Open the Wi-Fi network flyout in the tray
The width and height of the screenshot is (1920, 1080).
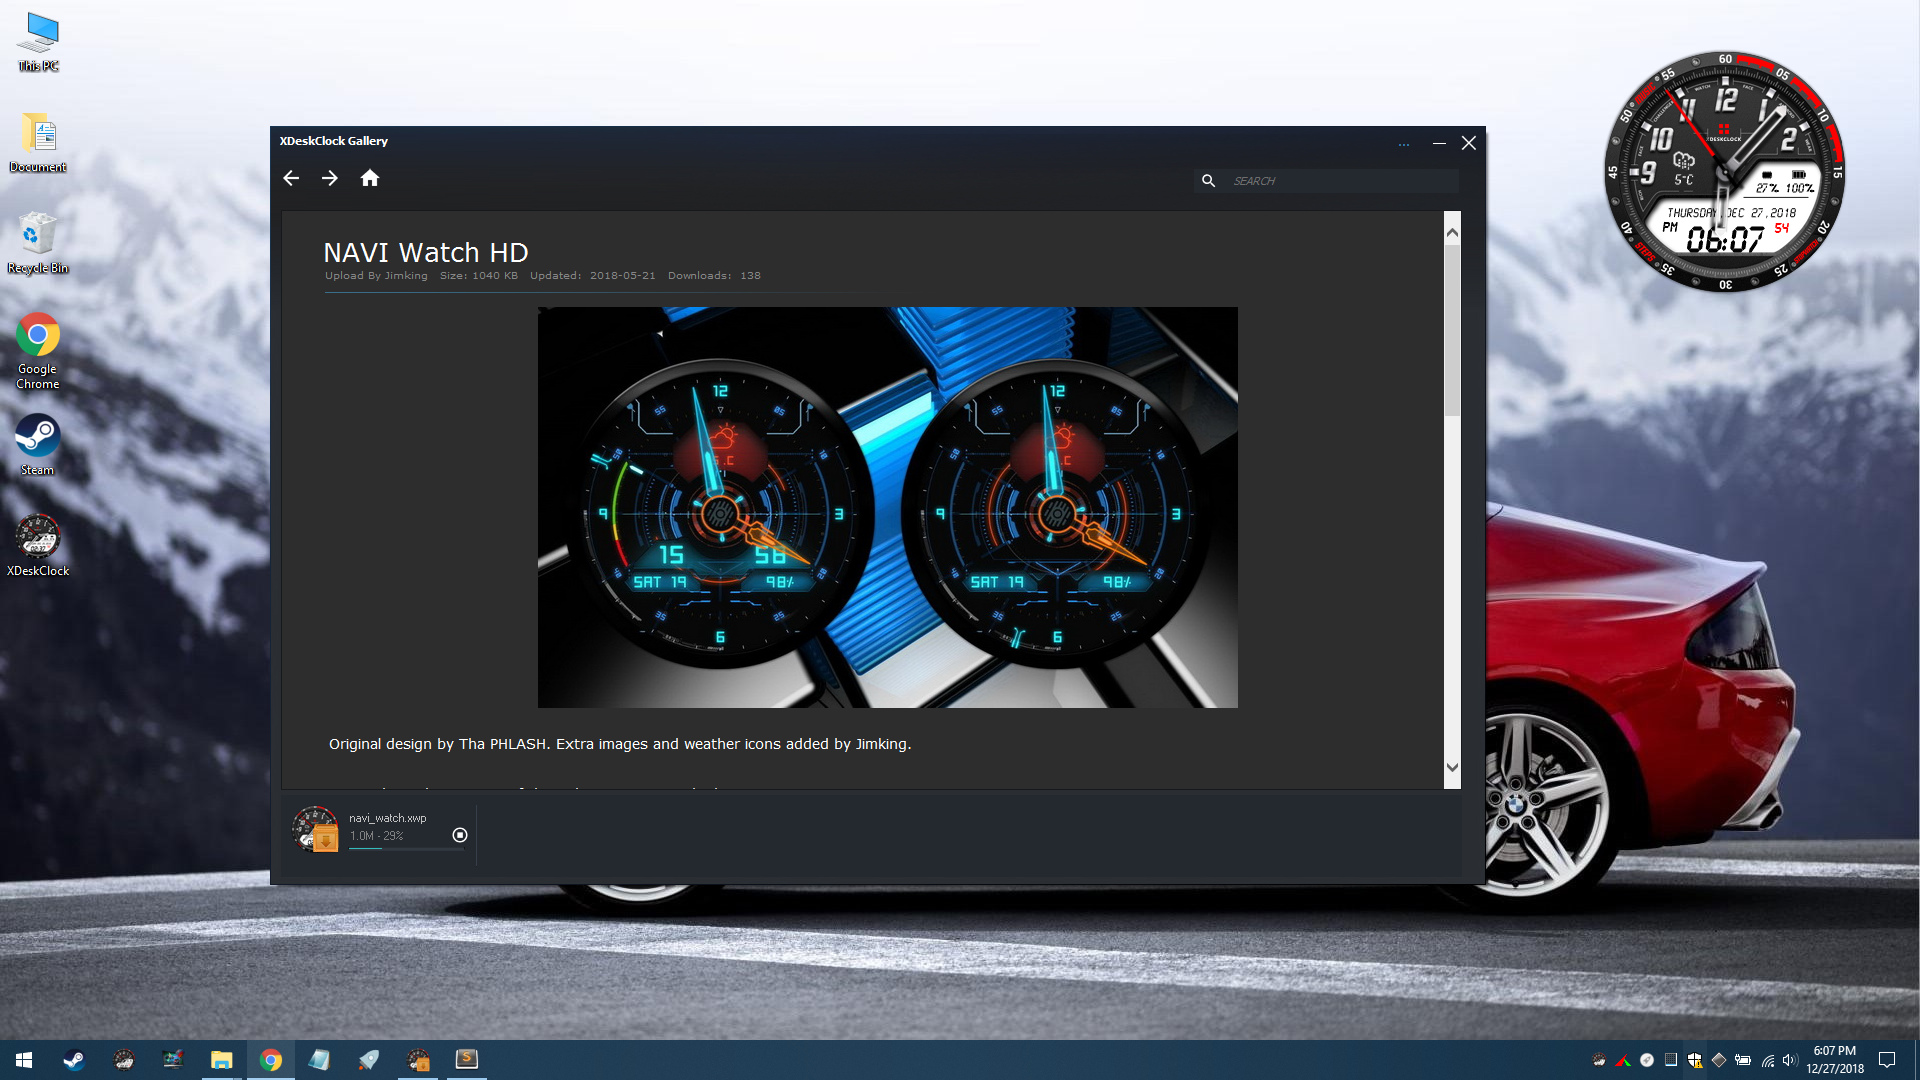(1768, 1060)
